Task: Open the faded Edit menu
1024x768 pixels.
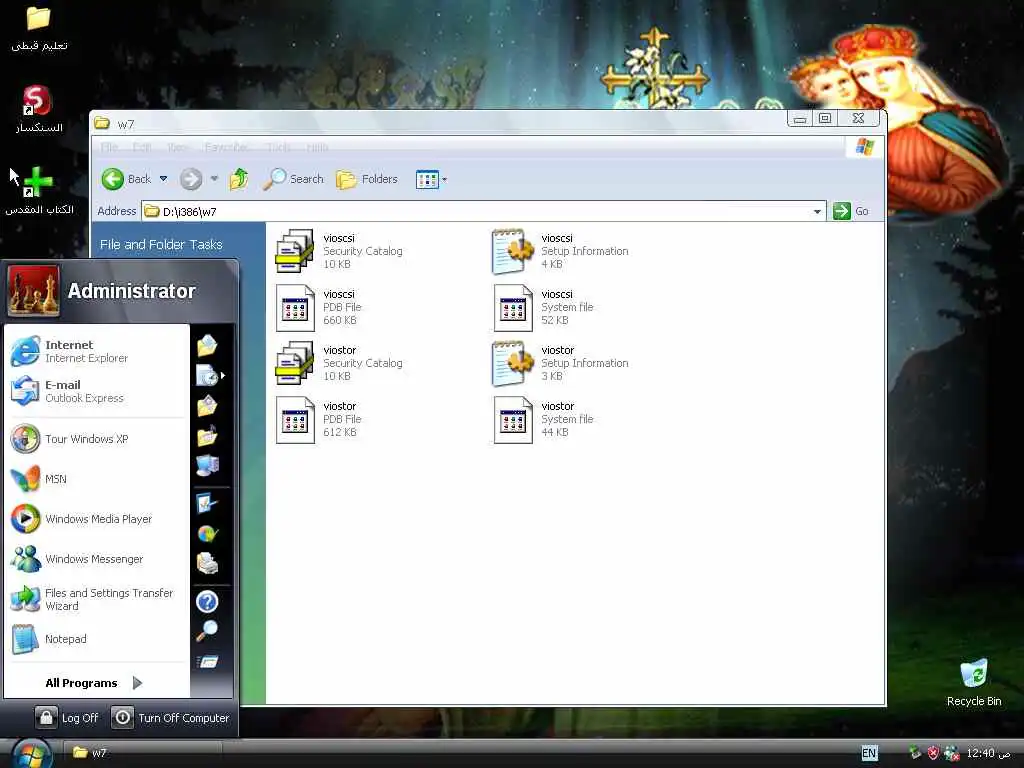Action: [x=142, y=147]
